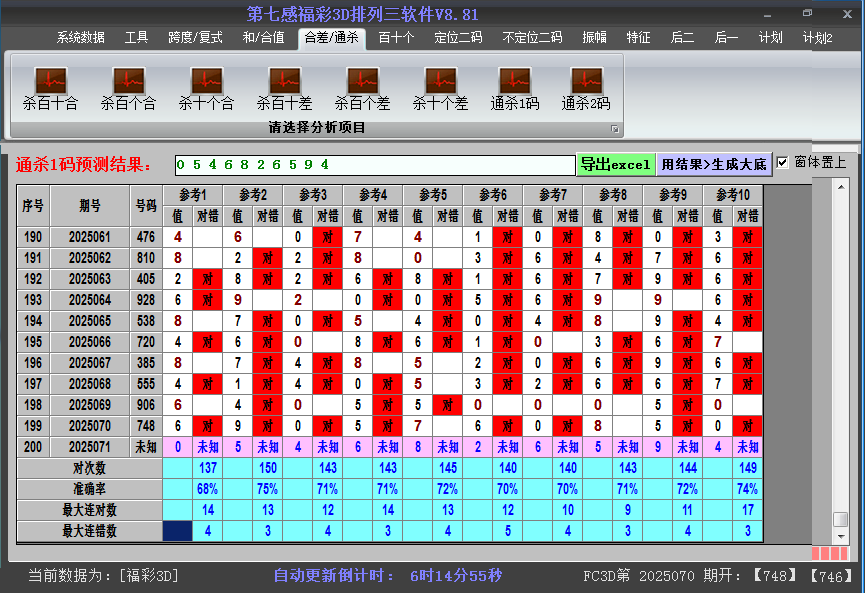Select the 合差/通杀 tab
This screenshot has width=865, height=593.
click(332, 38)
